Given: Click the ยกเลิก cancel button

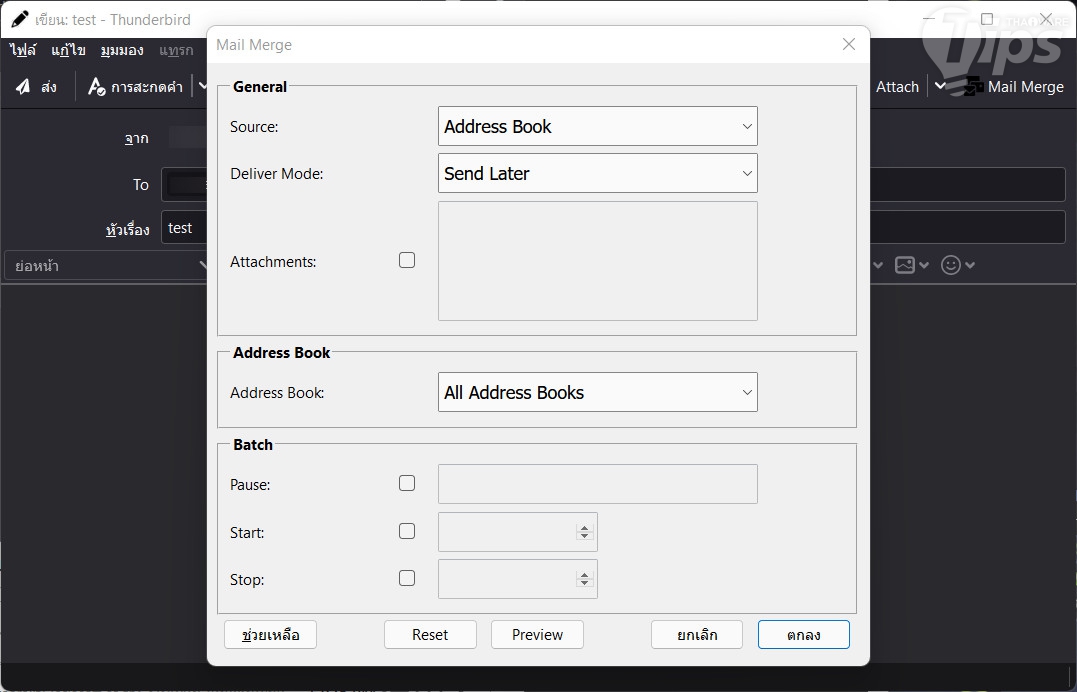Looking at the screenshot, I should 697,634.
